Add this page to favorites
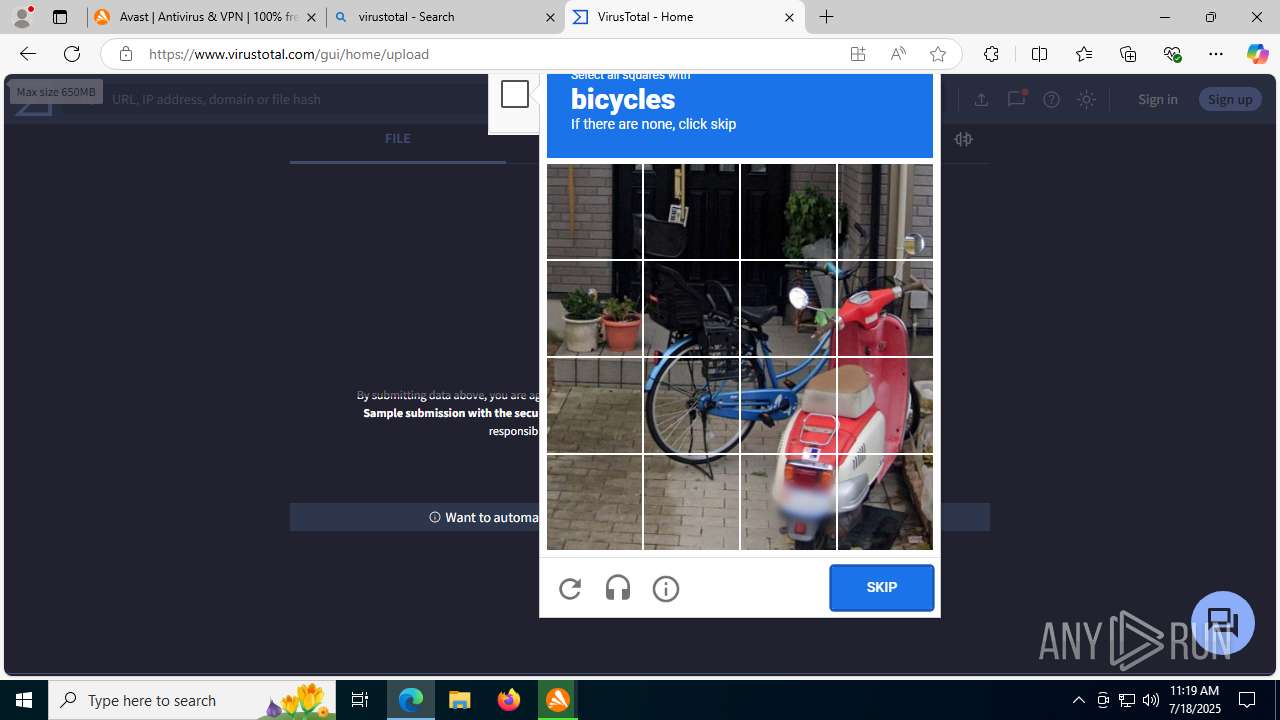The height and width of the screenshot is (720, 1280). [938, 54]
